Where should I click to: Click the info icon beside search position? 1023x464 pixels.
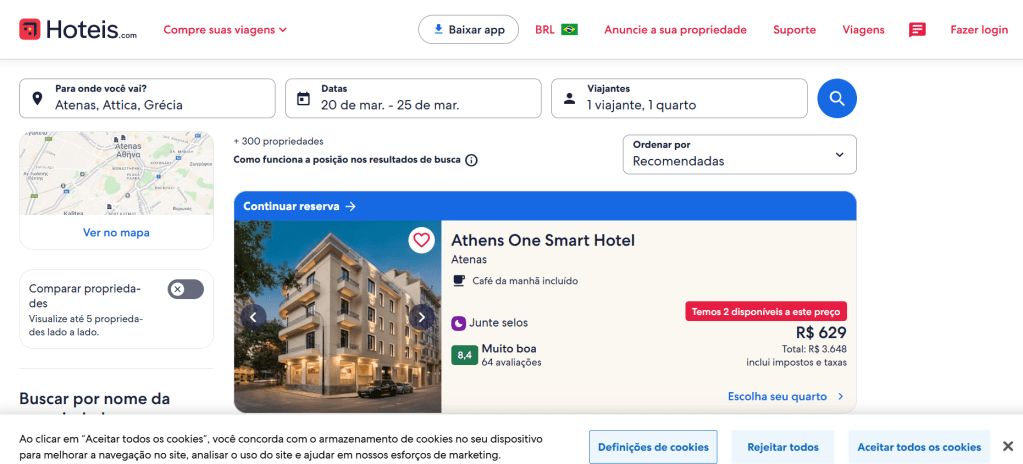click(x=471, y=160)
